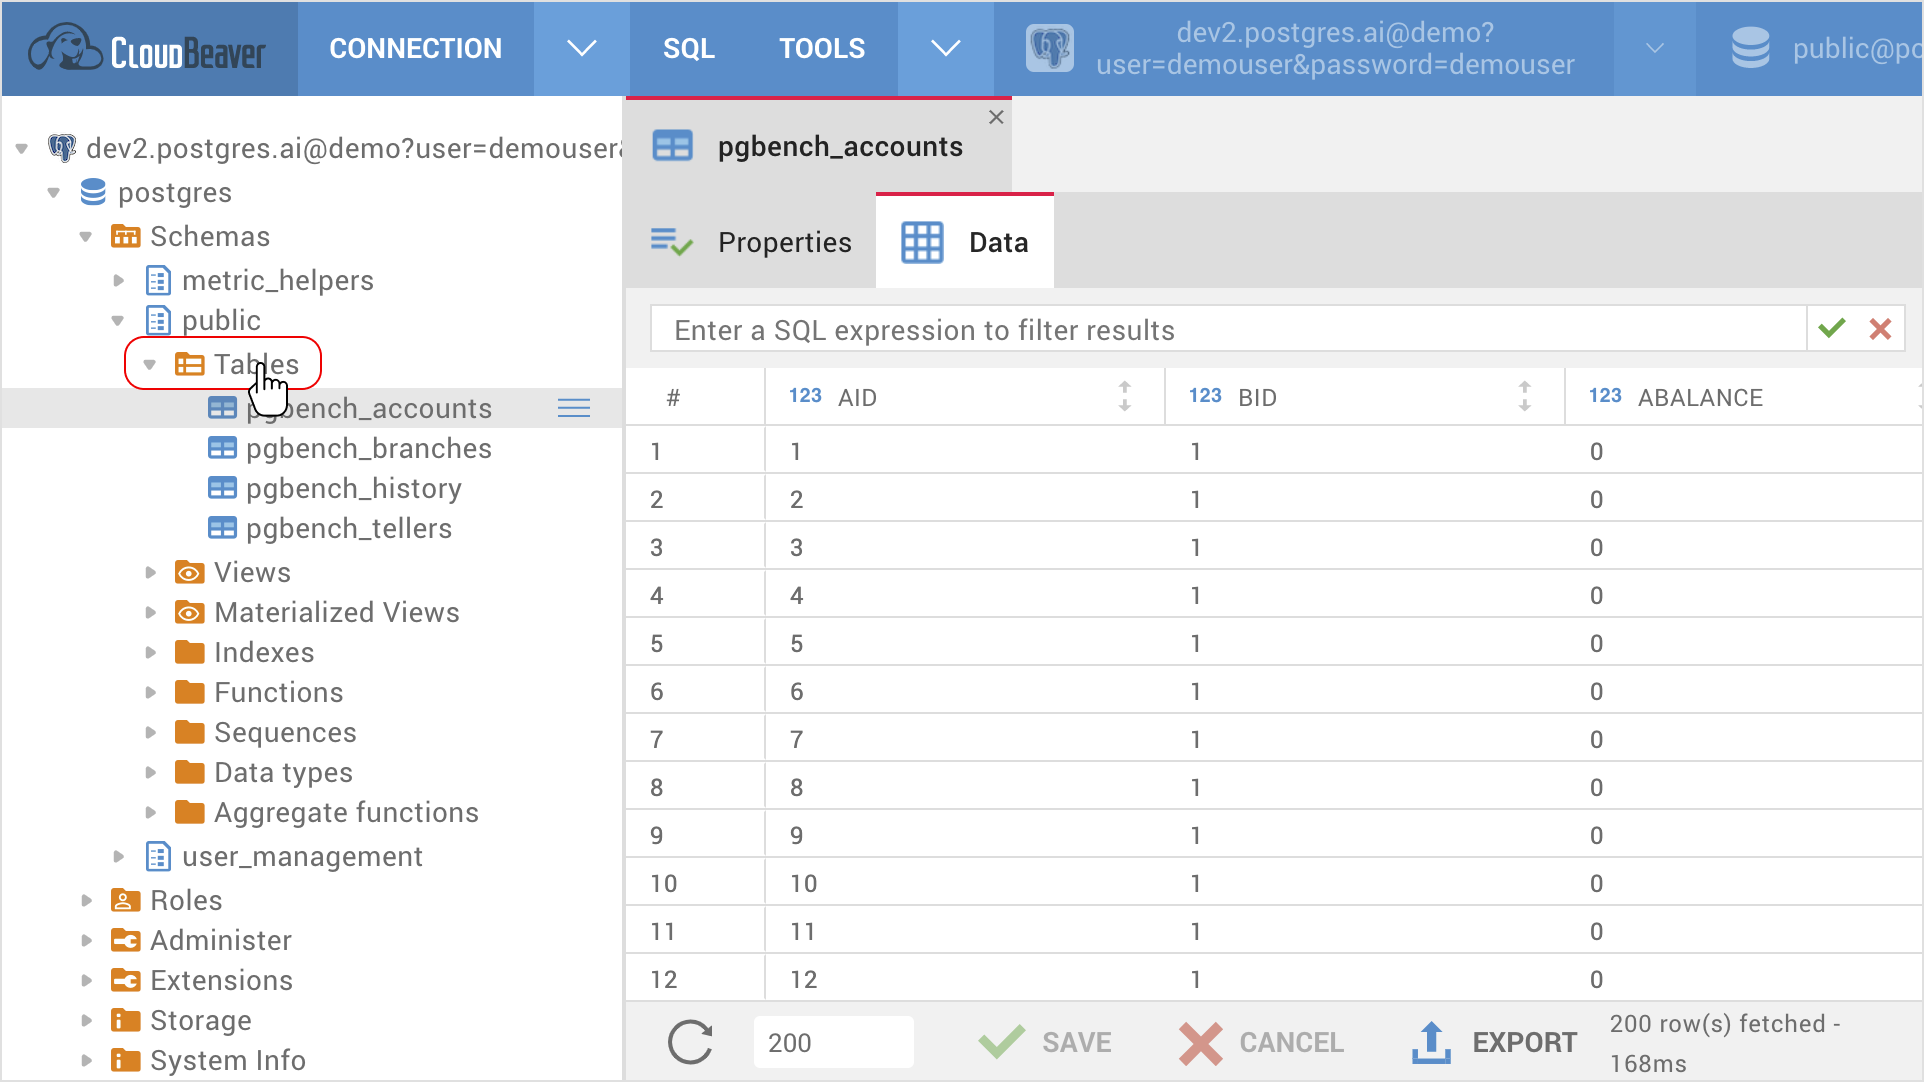Image resolution: width=1924 pixels, height=1082 pixels.
Task: Click the SQL filter expression field
Action: click(1228, 330)
